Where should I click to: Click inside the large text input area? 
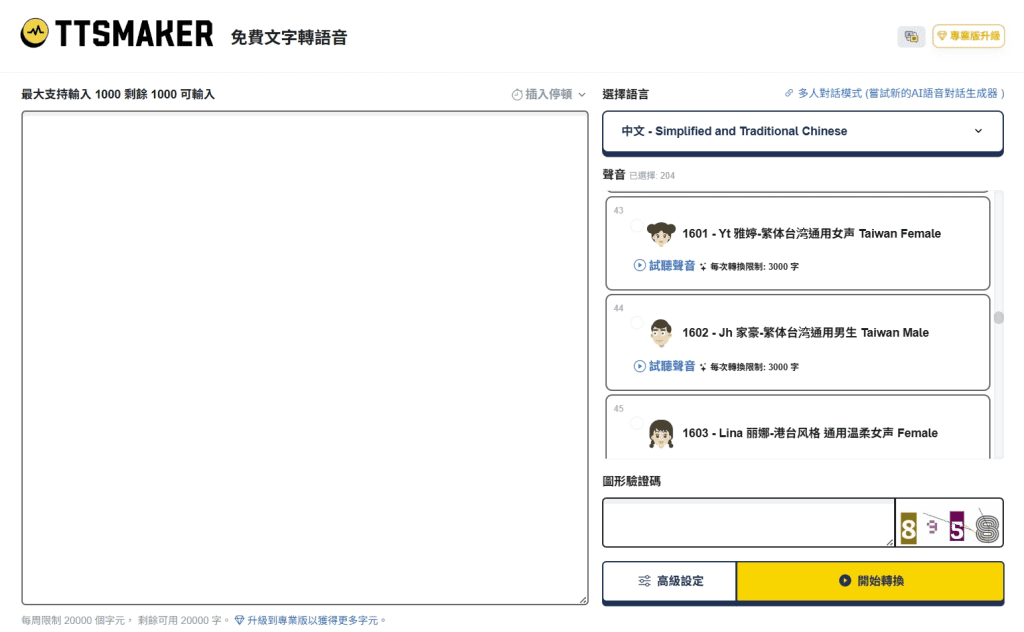(x=305, y=358)
